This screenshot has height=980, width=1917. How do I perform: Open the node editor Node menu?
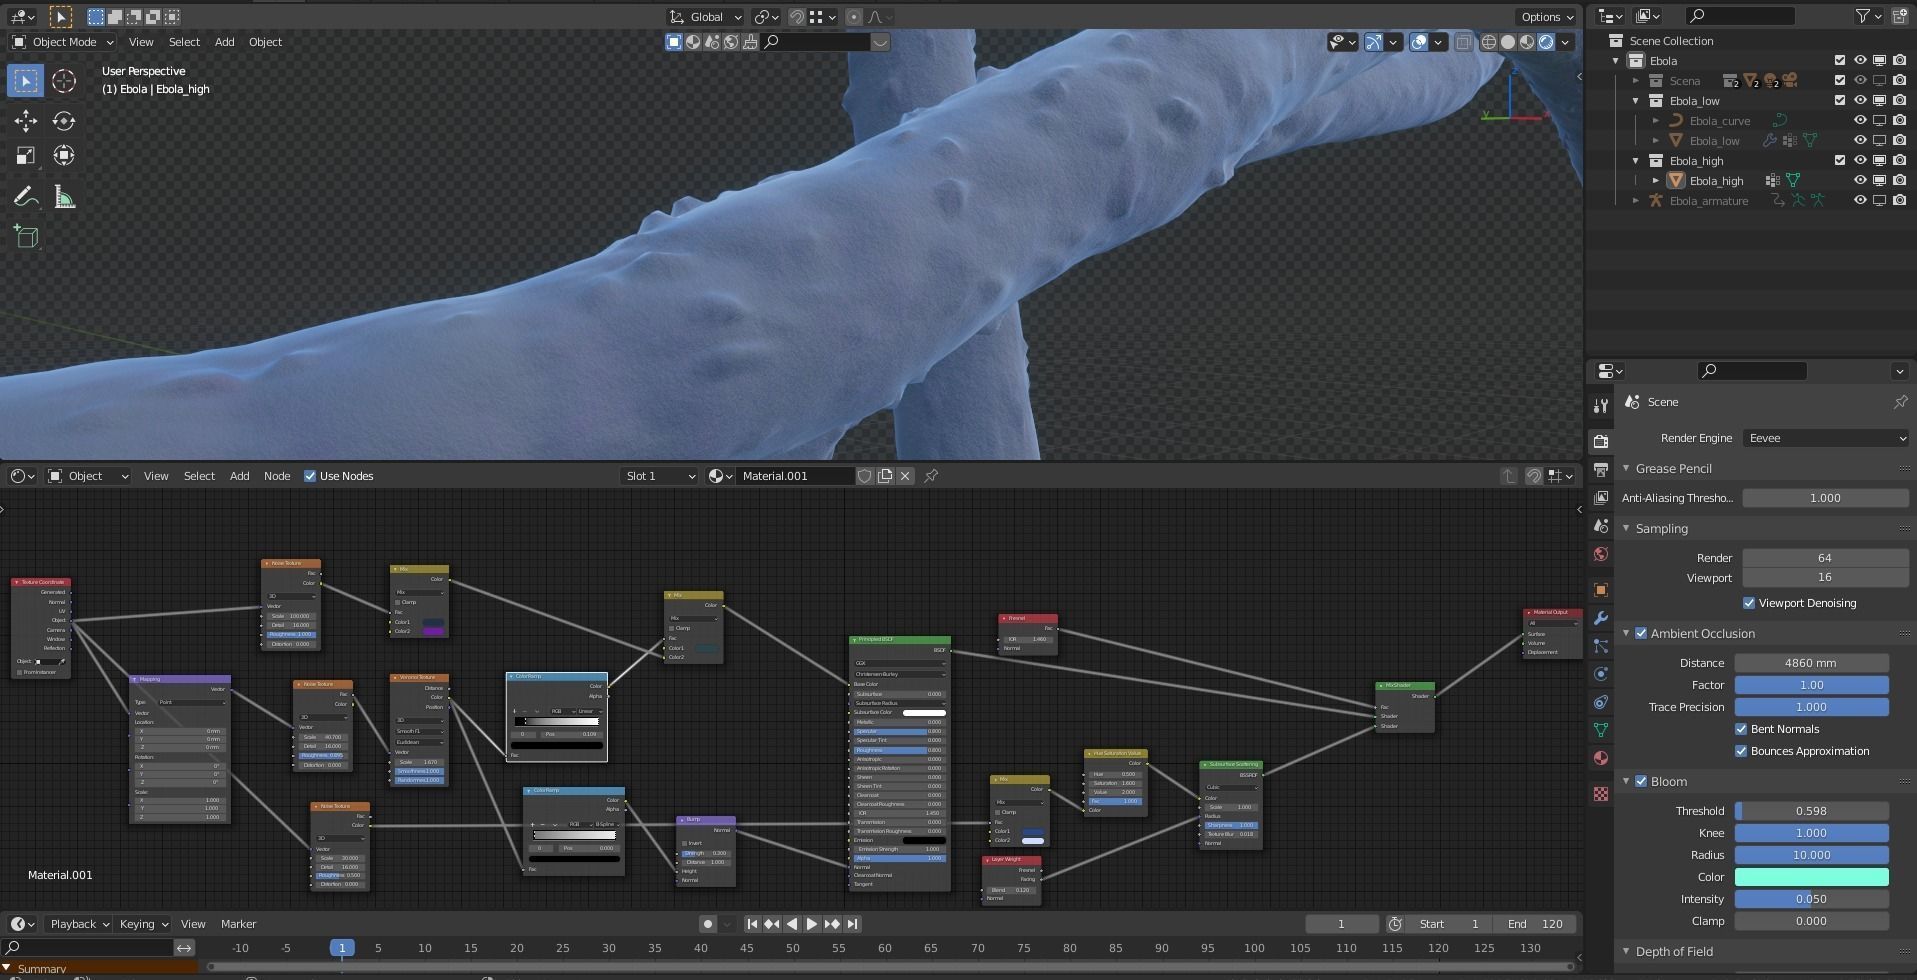point(277,476)
